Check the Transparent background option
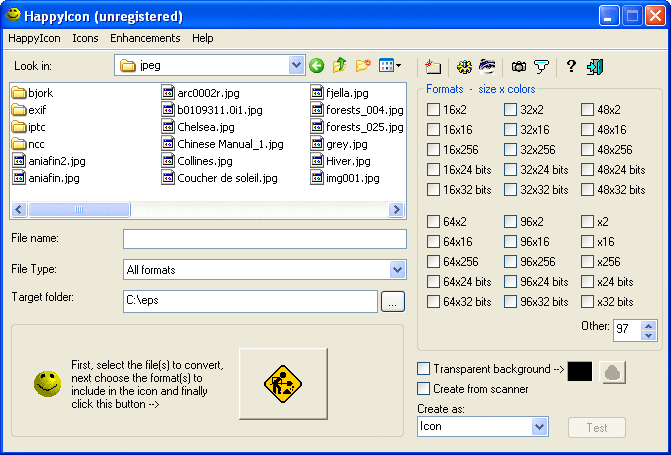This screenshot has height=455, width=671. coord(424,369)
